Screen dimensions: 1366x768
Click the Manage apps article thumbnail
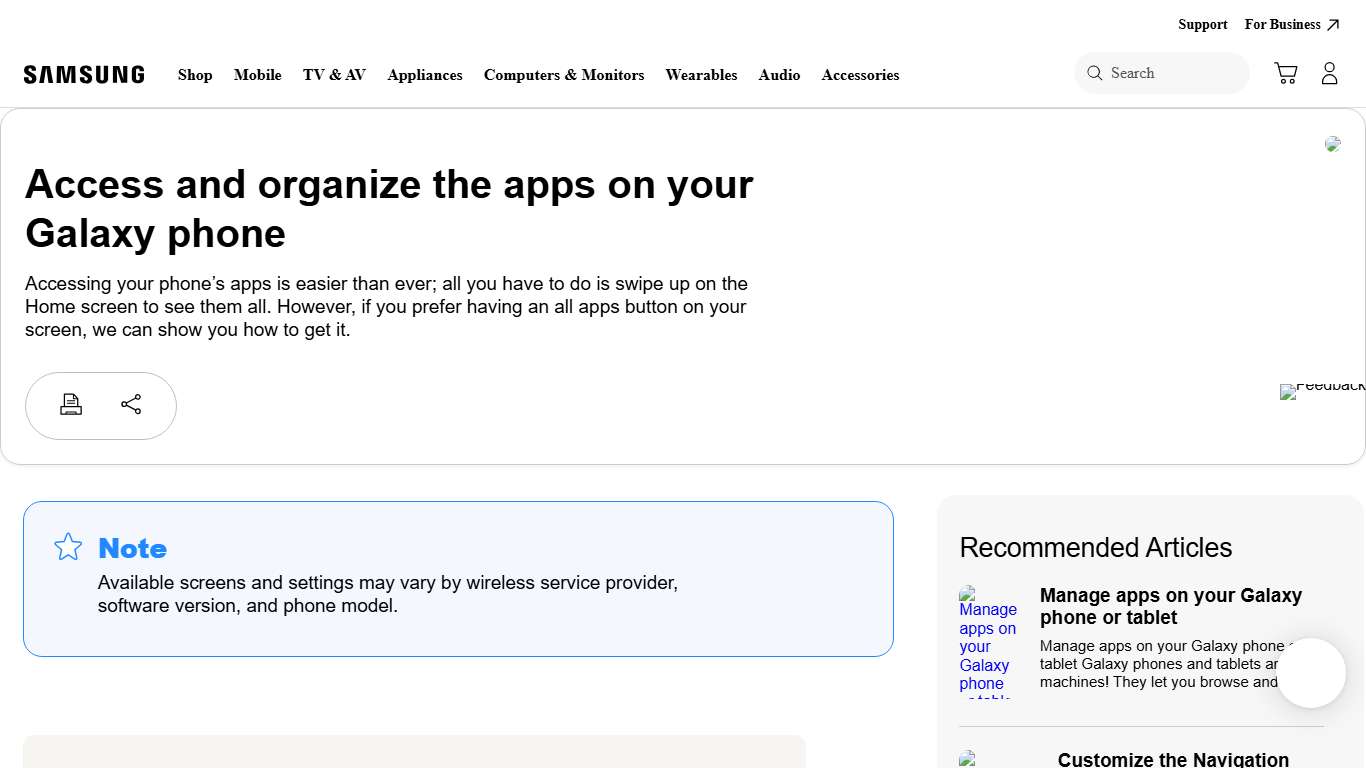[x=988, y=640]
